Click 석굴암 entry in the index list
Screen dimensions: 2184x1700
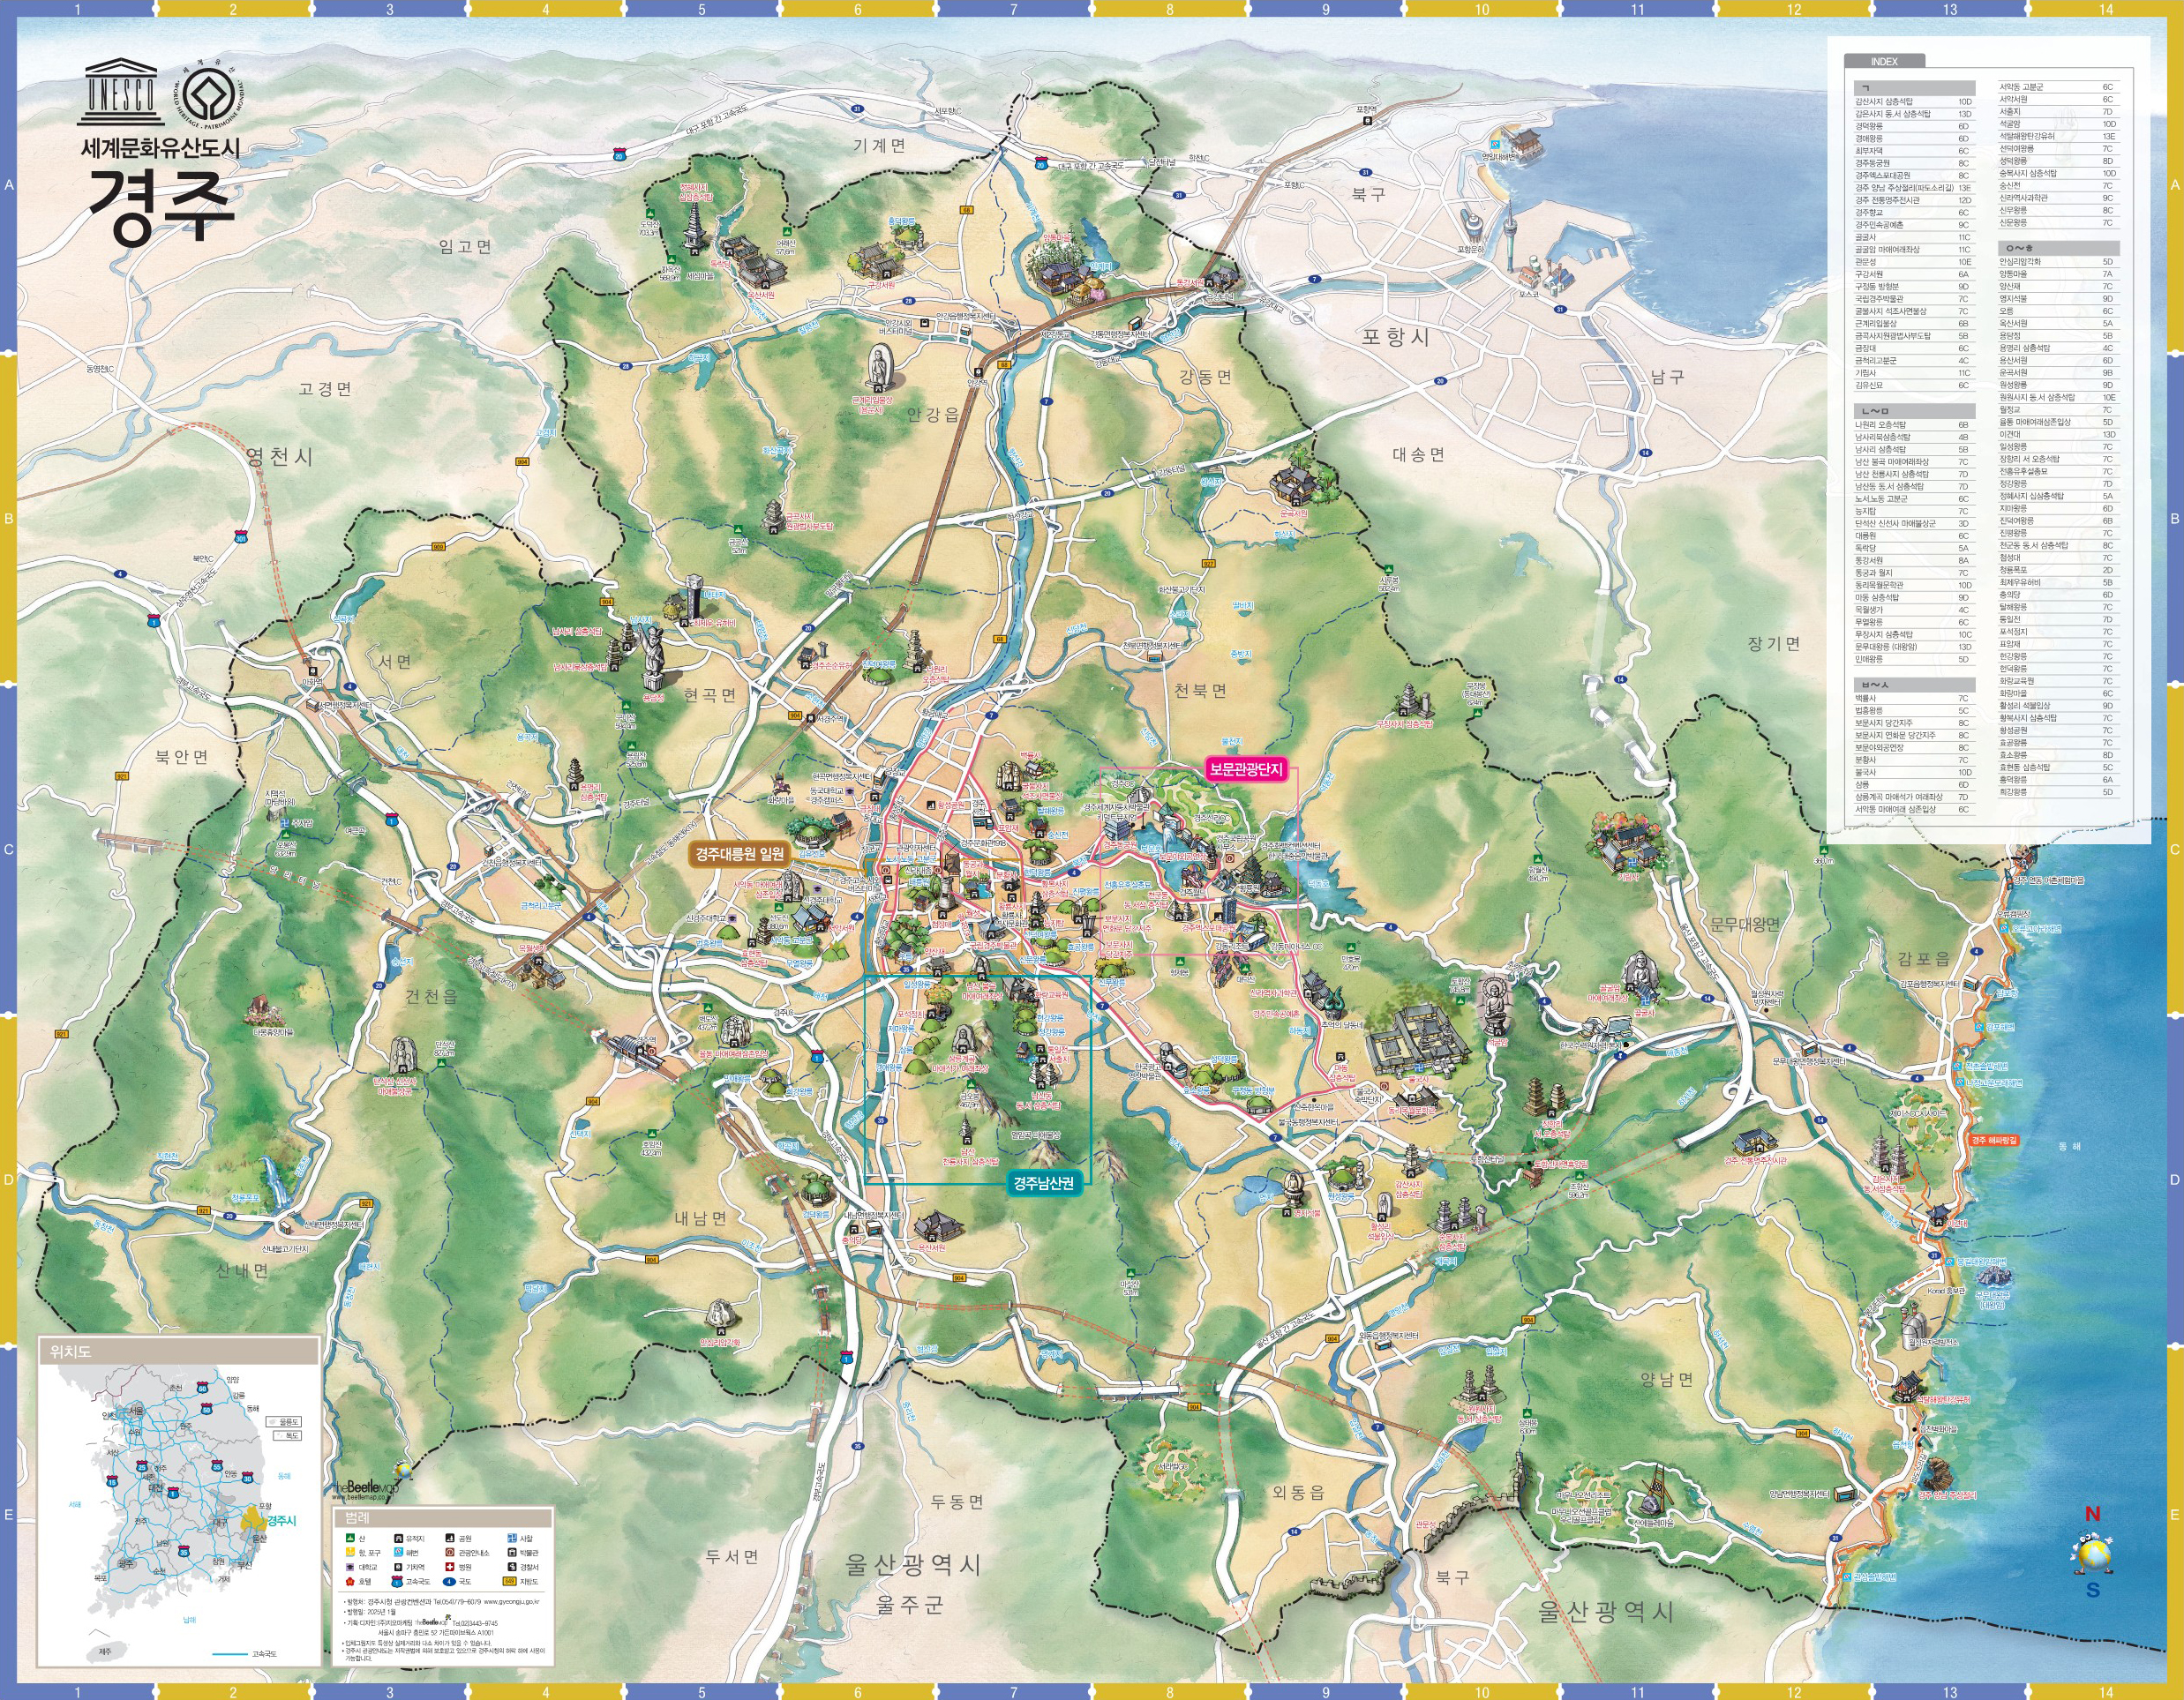2010,124
